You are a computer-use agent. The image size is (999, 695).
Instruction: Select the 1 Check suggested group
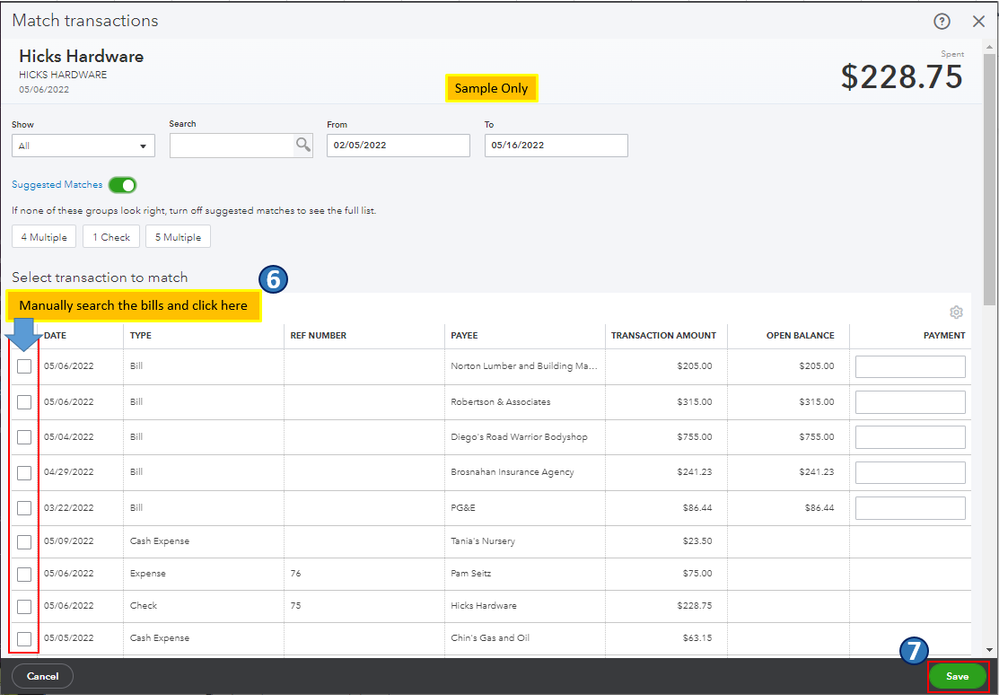pos(111,237)
